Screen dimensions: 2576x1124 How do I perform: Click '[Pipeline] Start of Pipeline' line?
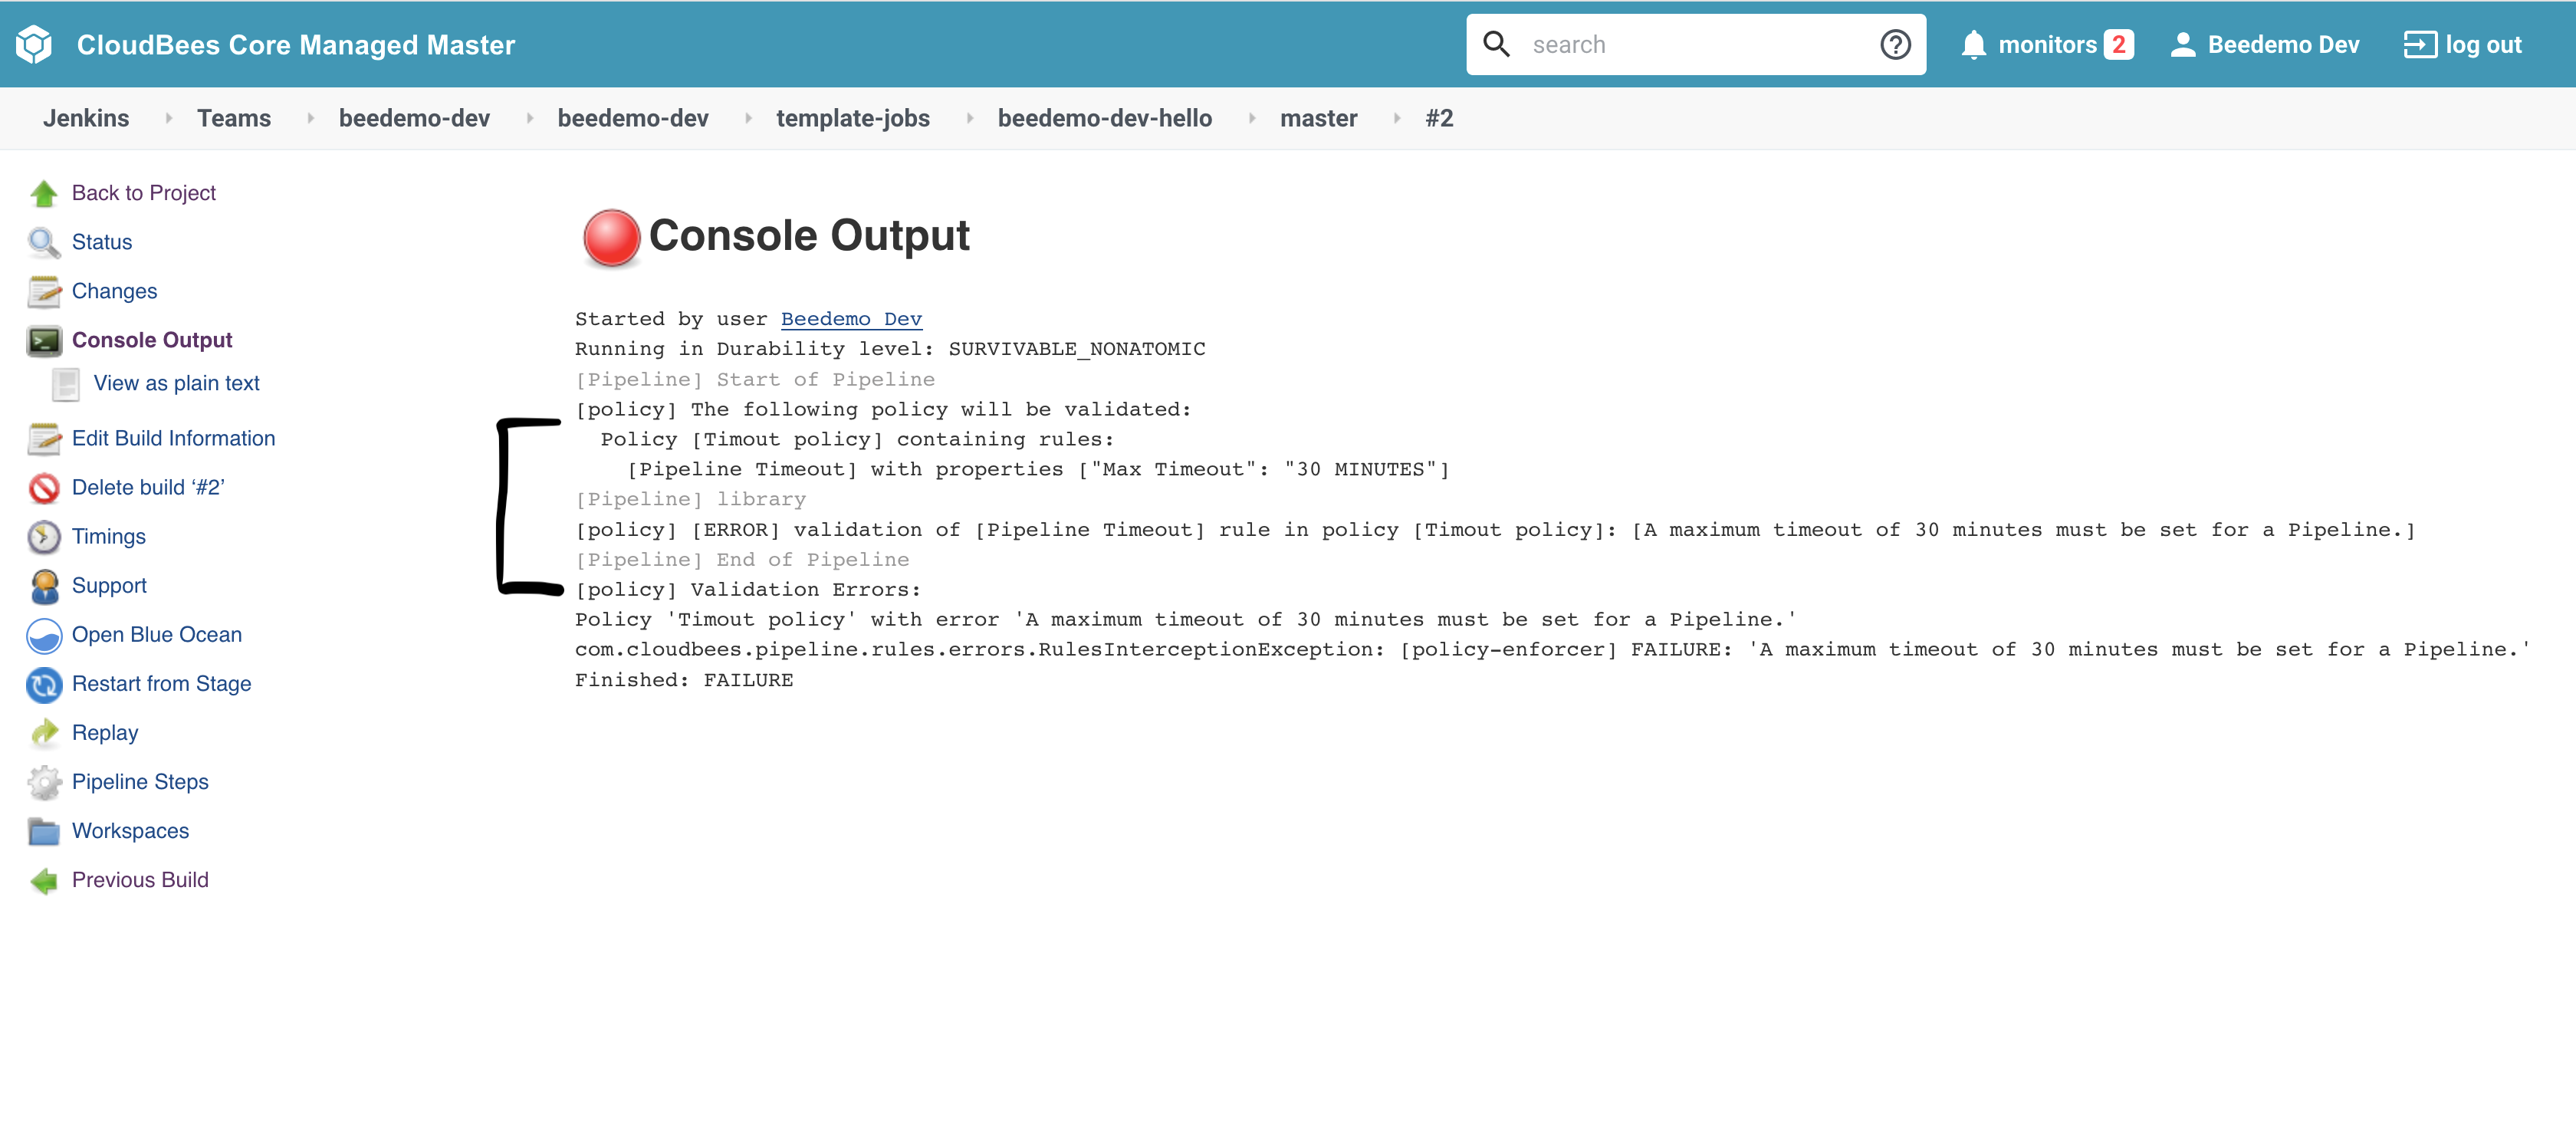click(755, 379)
